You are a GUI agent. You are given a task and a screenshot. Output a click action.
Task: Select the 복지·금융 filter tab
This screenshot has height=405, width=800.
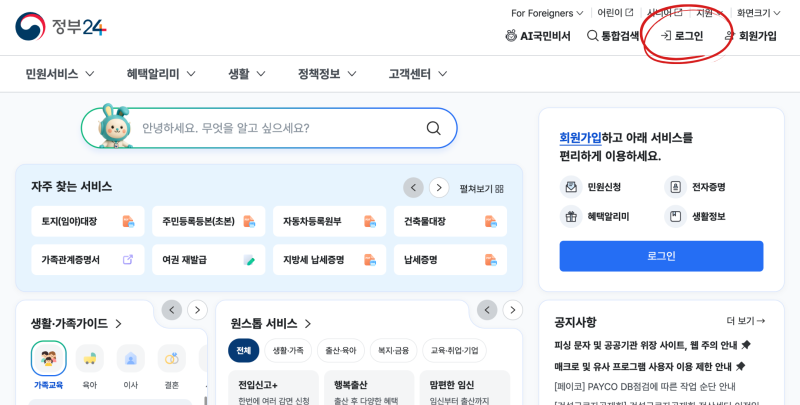coord(393,350)
